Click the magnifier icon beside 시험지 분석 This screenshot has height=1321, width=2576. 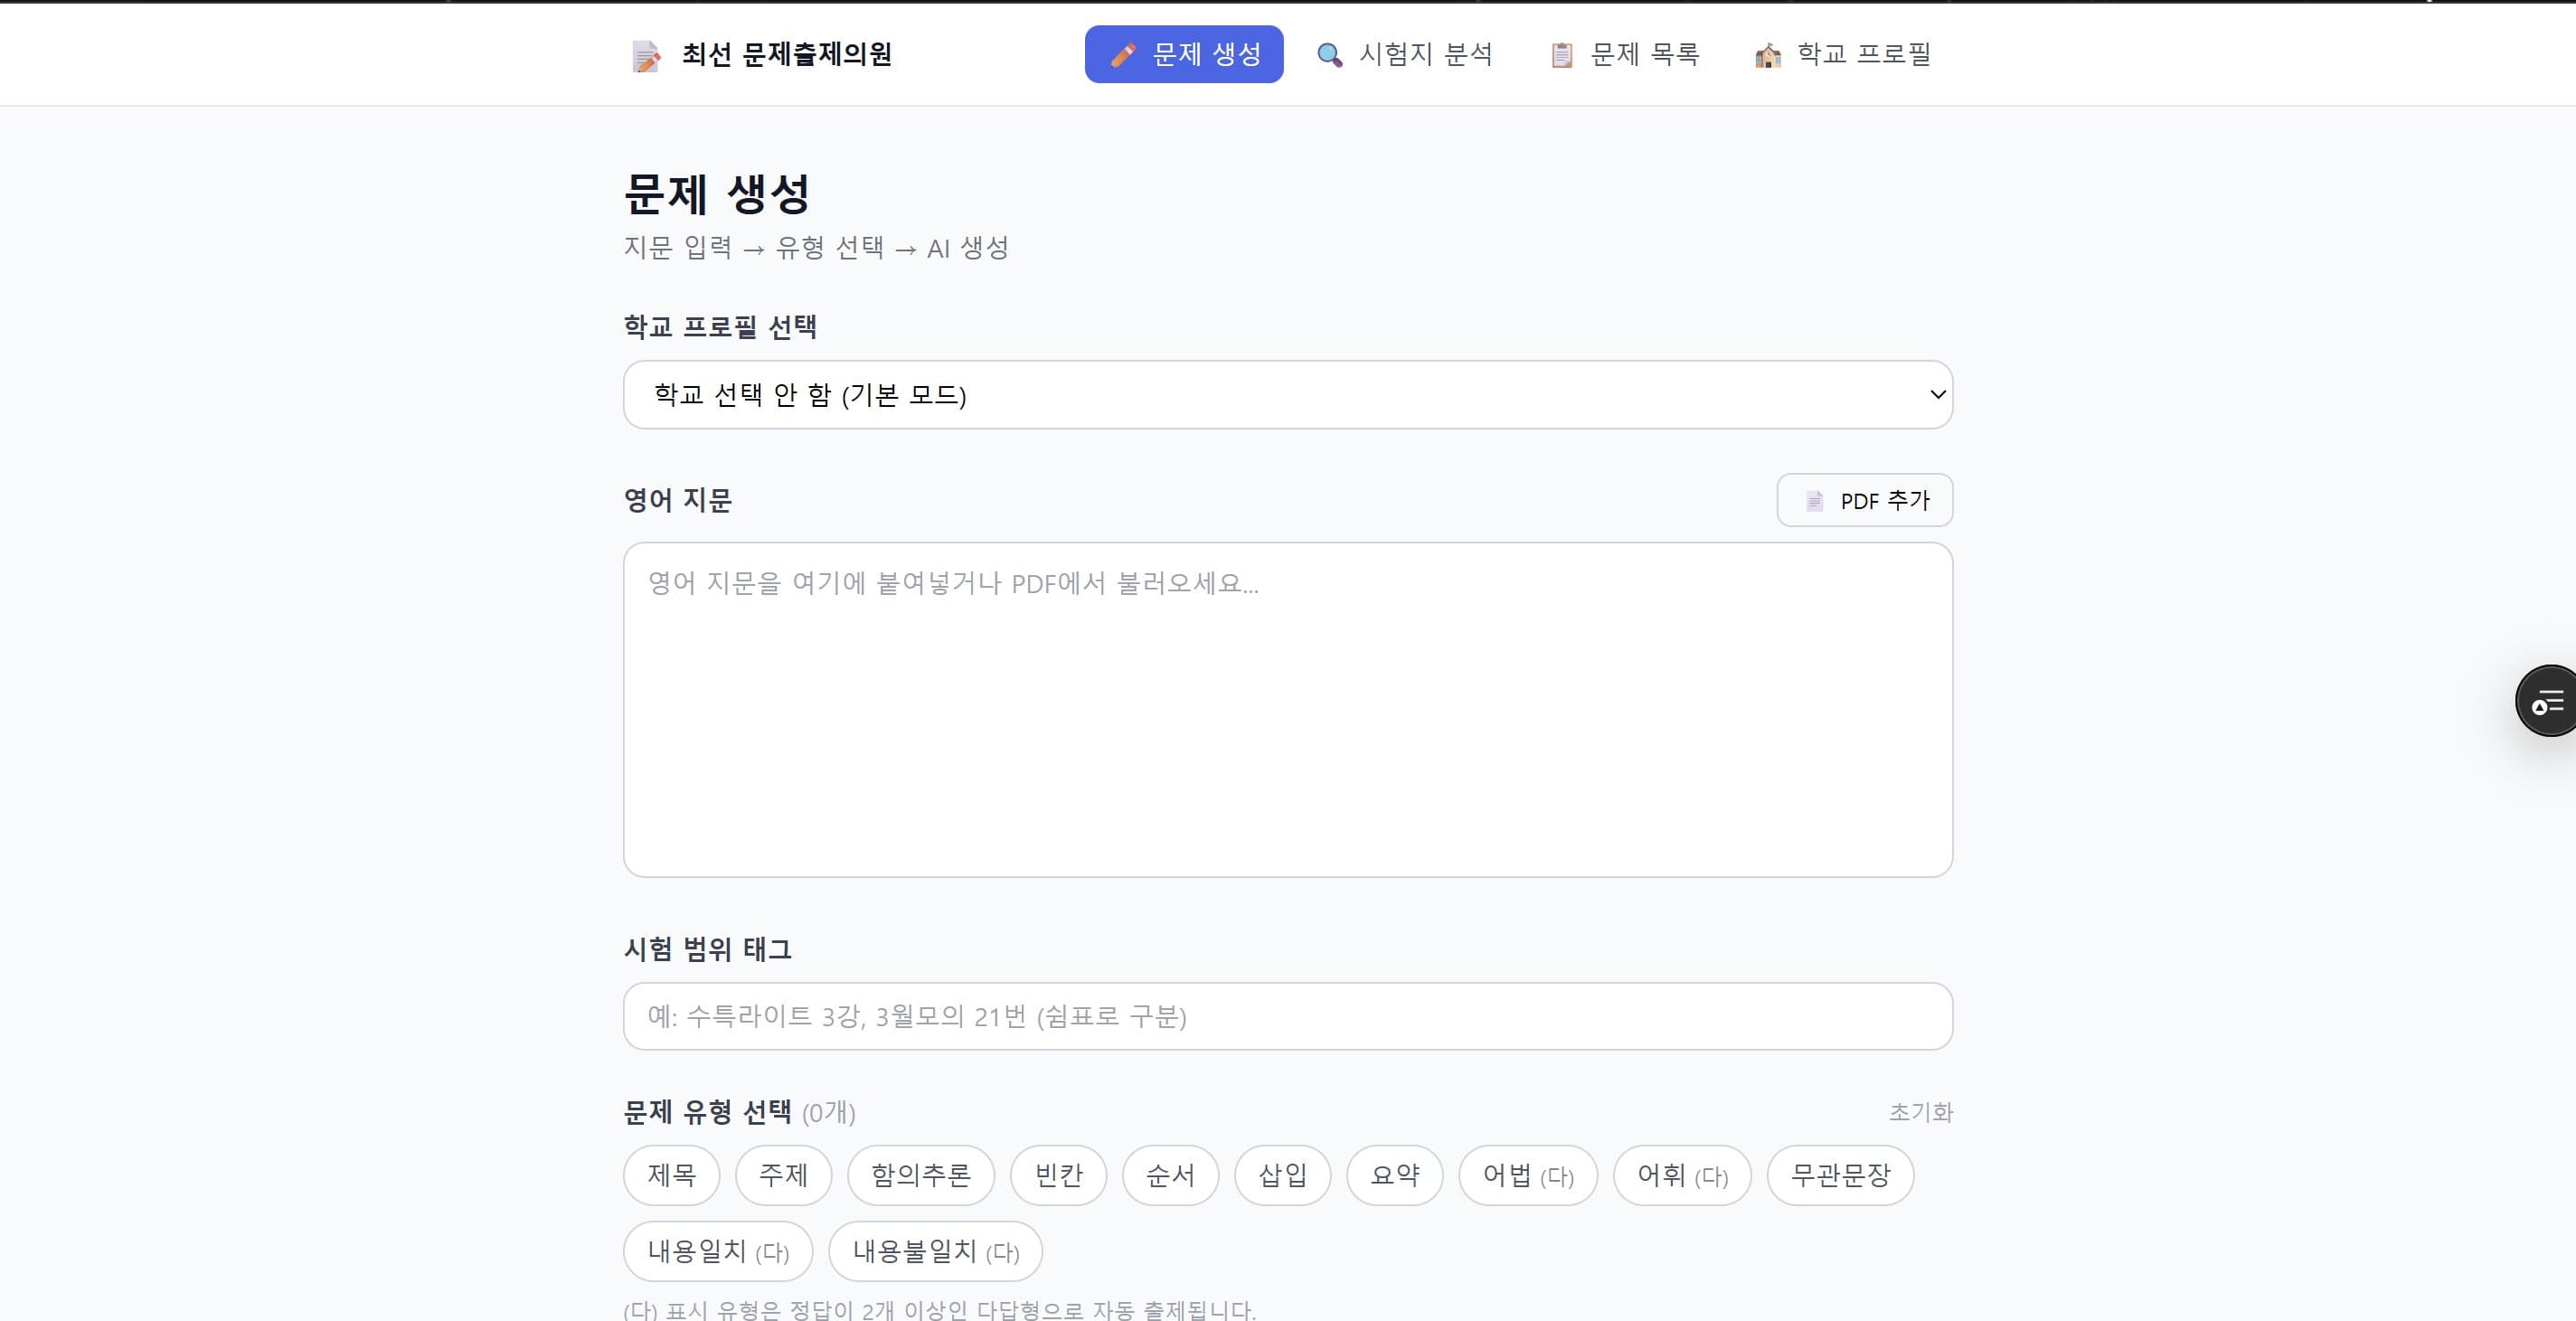[1329, 55]
